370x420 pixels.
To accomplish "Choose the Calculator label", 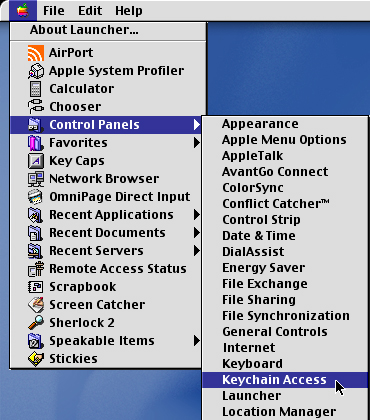I will tap(82, 89).
